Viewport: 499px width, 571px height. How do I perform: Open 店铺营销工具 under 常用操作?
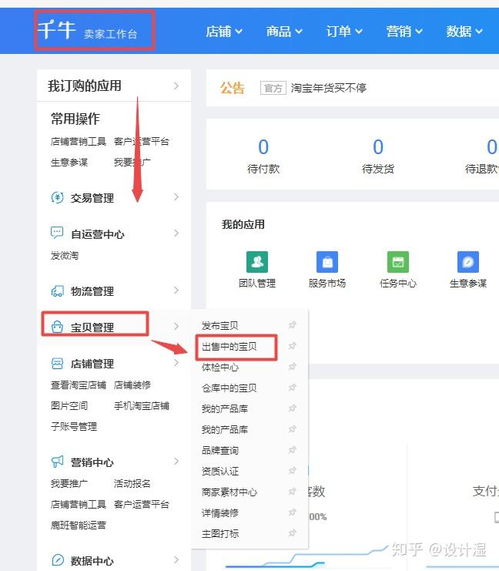coord(78,141)
